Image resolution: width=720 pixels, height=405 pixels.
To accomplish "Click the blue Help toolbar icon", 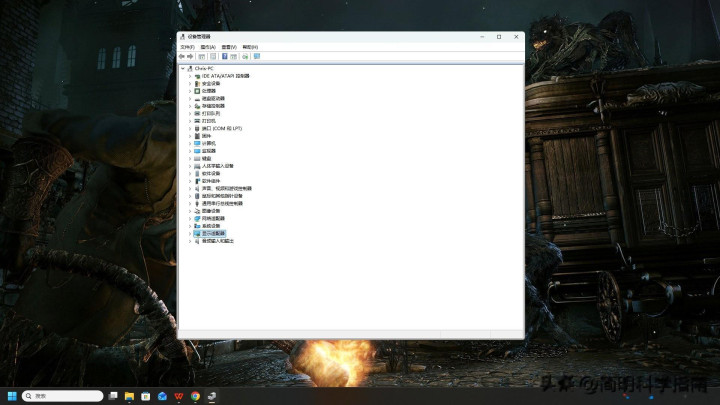I will coord(223,56).
